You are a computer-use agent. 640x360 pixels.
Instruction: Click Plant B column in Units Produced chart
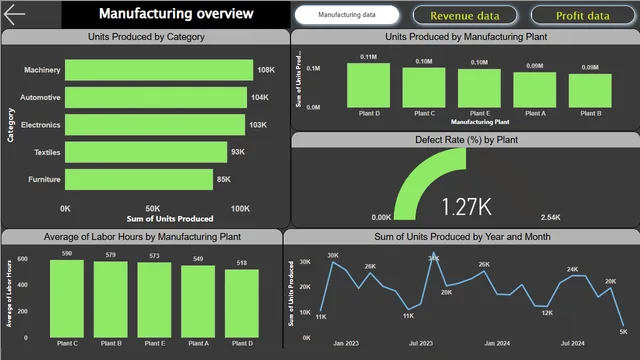[x=590, y=91]
